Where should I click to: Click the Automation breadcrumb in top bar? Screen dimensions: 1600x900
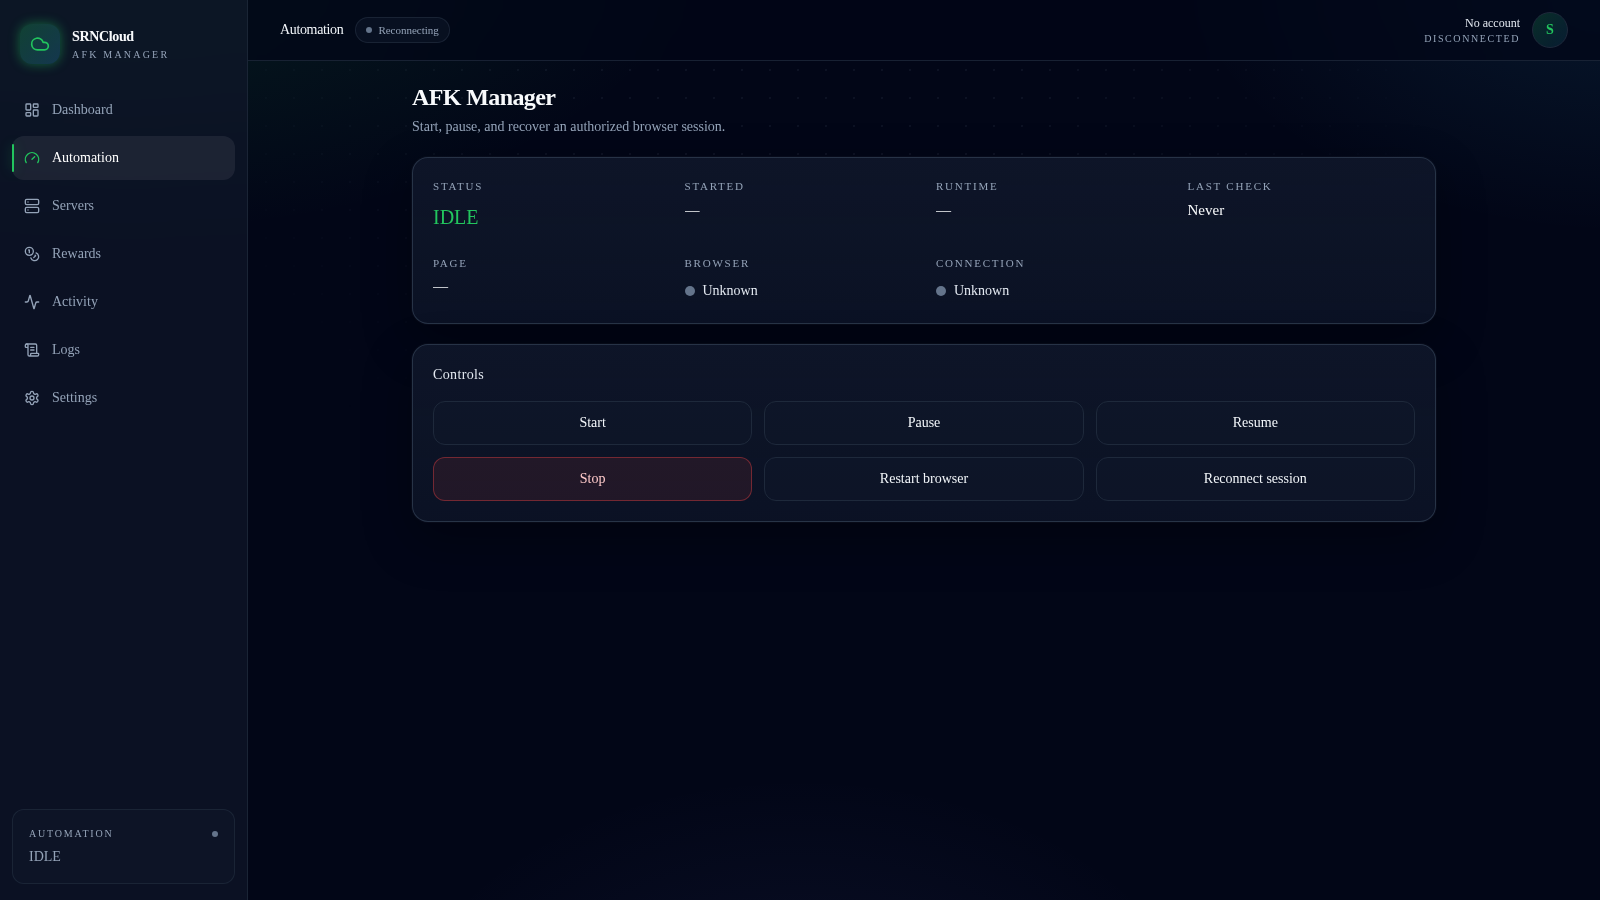coord(312,30)
